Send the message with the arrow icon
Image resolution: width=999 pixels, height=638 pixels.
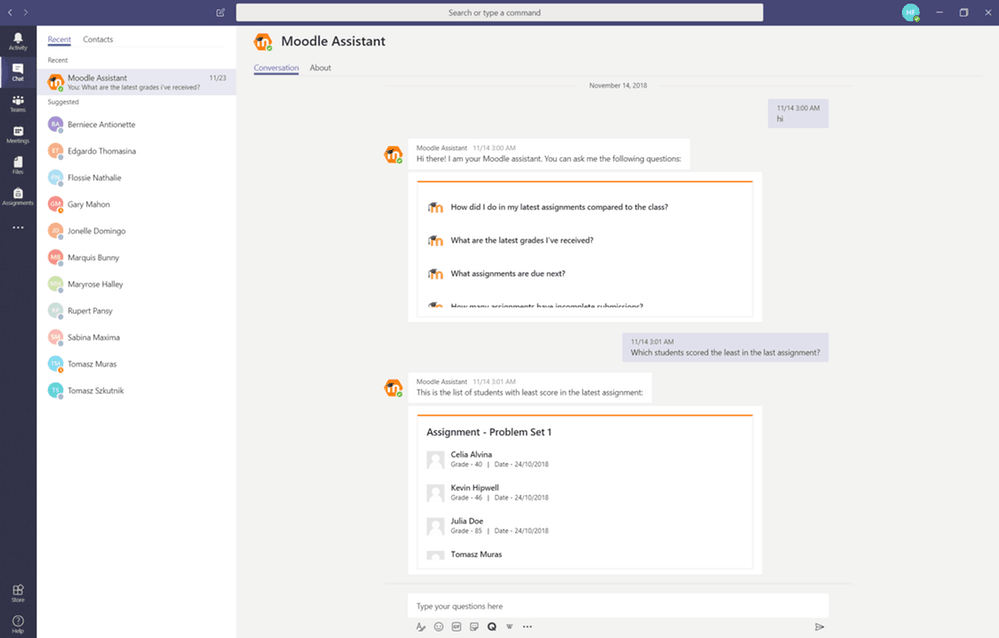819,627
